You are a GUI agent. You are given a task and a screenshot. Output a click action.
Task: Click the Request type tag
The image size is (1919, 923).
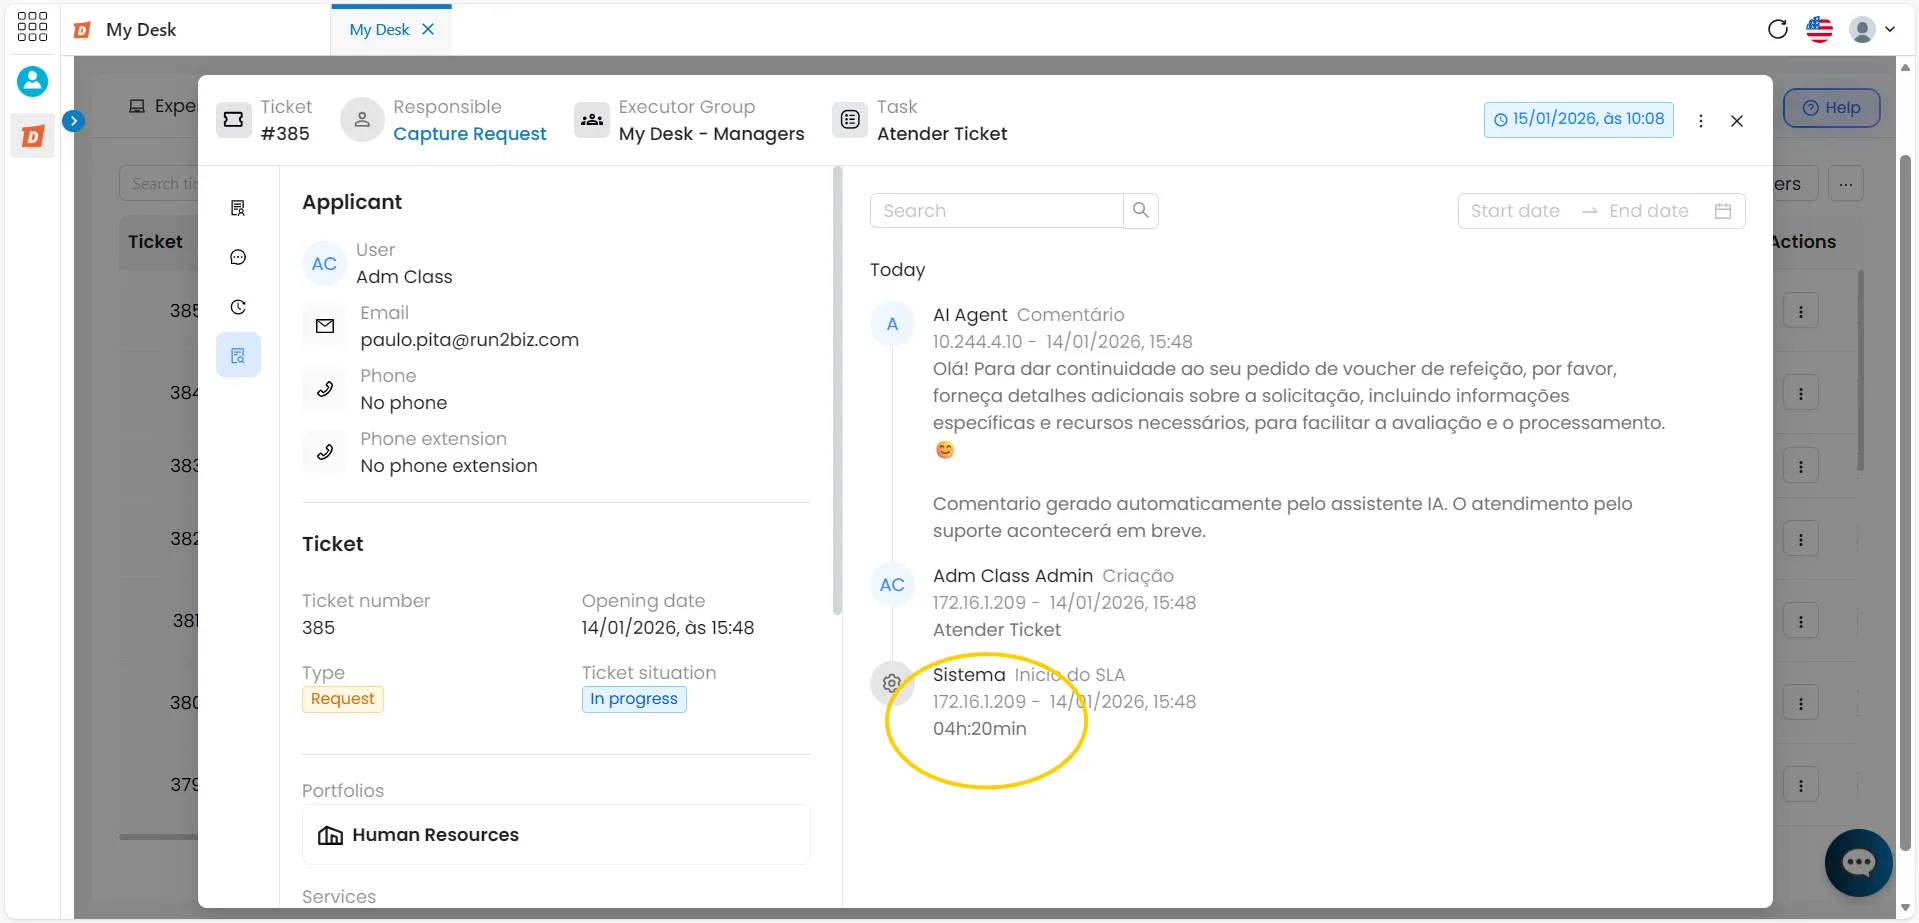[342, 699]
